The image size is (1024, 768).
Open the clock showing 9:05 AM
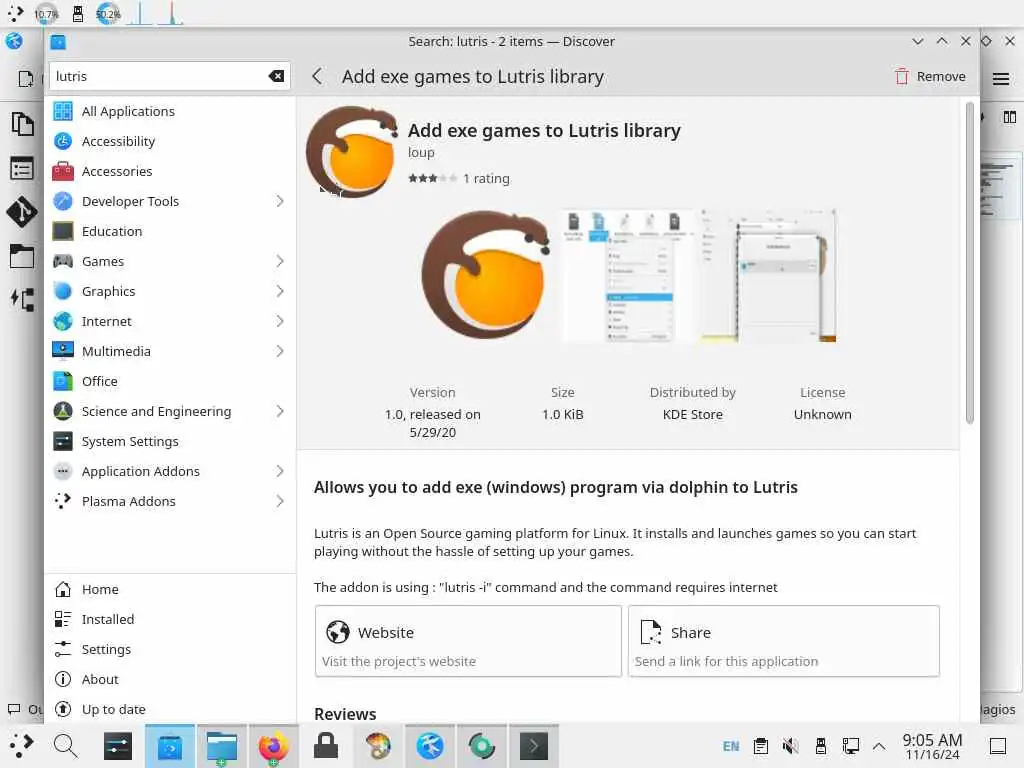coord(932,746)
